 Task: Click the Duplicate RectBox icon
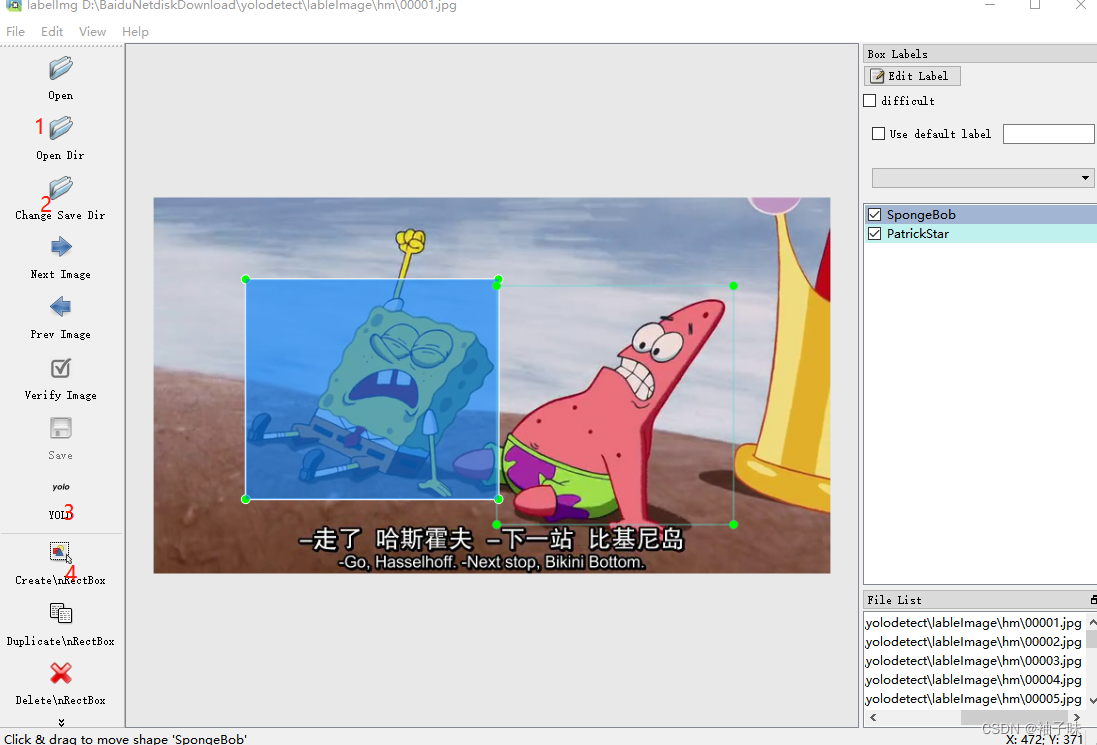pyautogui.click(x=61, y=613)
